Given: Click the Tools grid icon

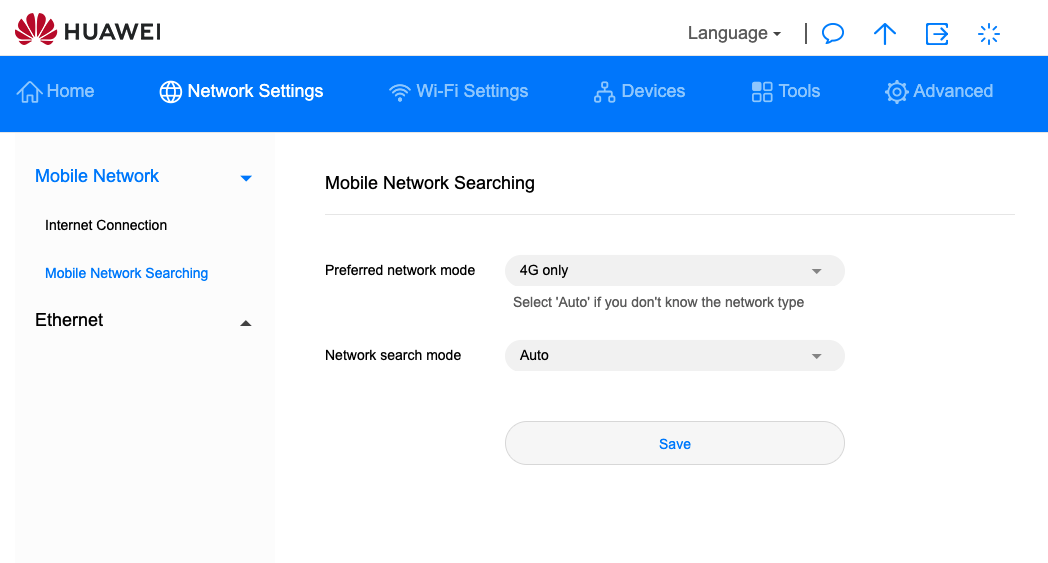Looking at the screenshot, I should (x=762, y=92).
